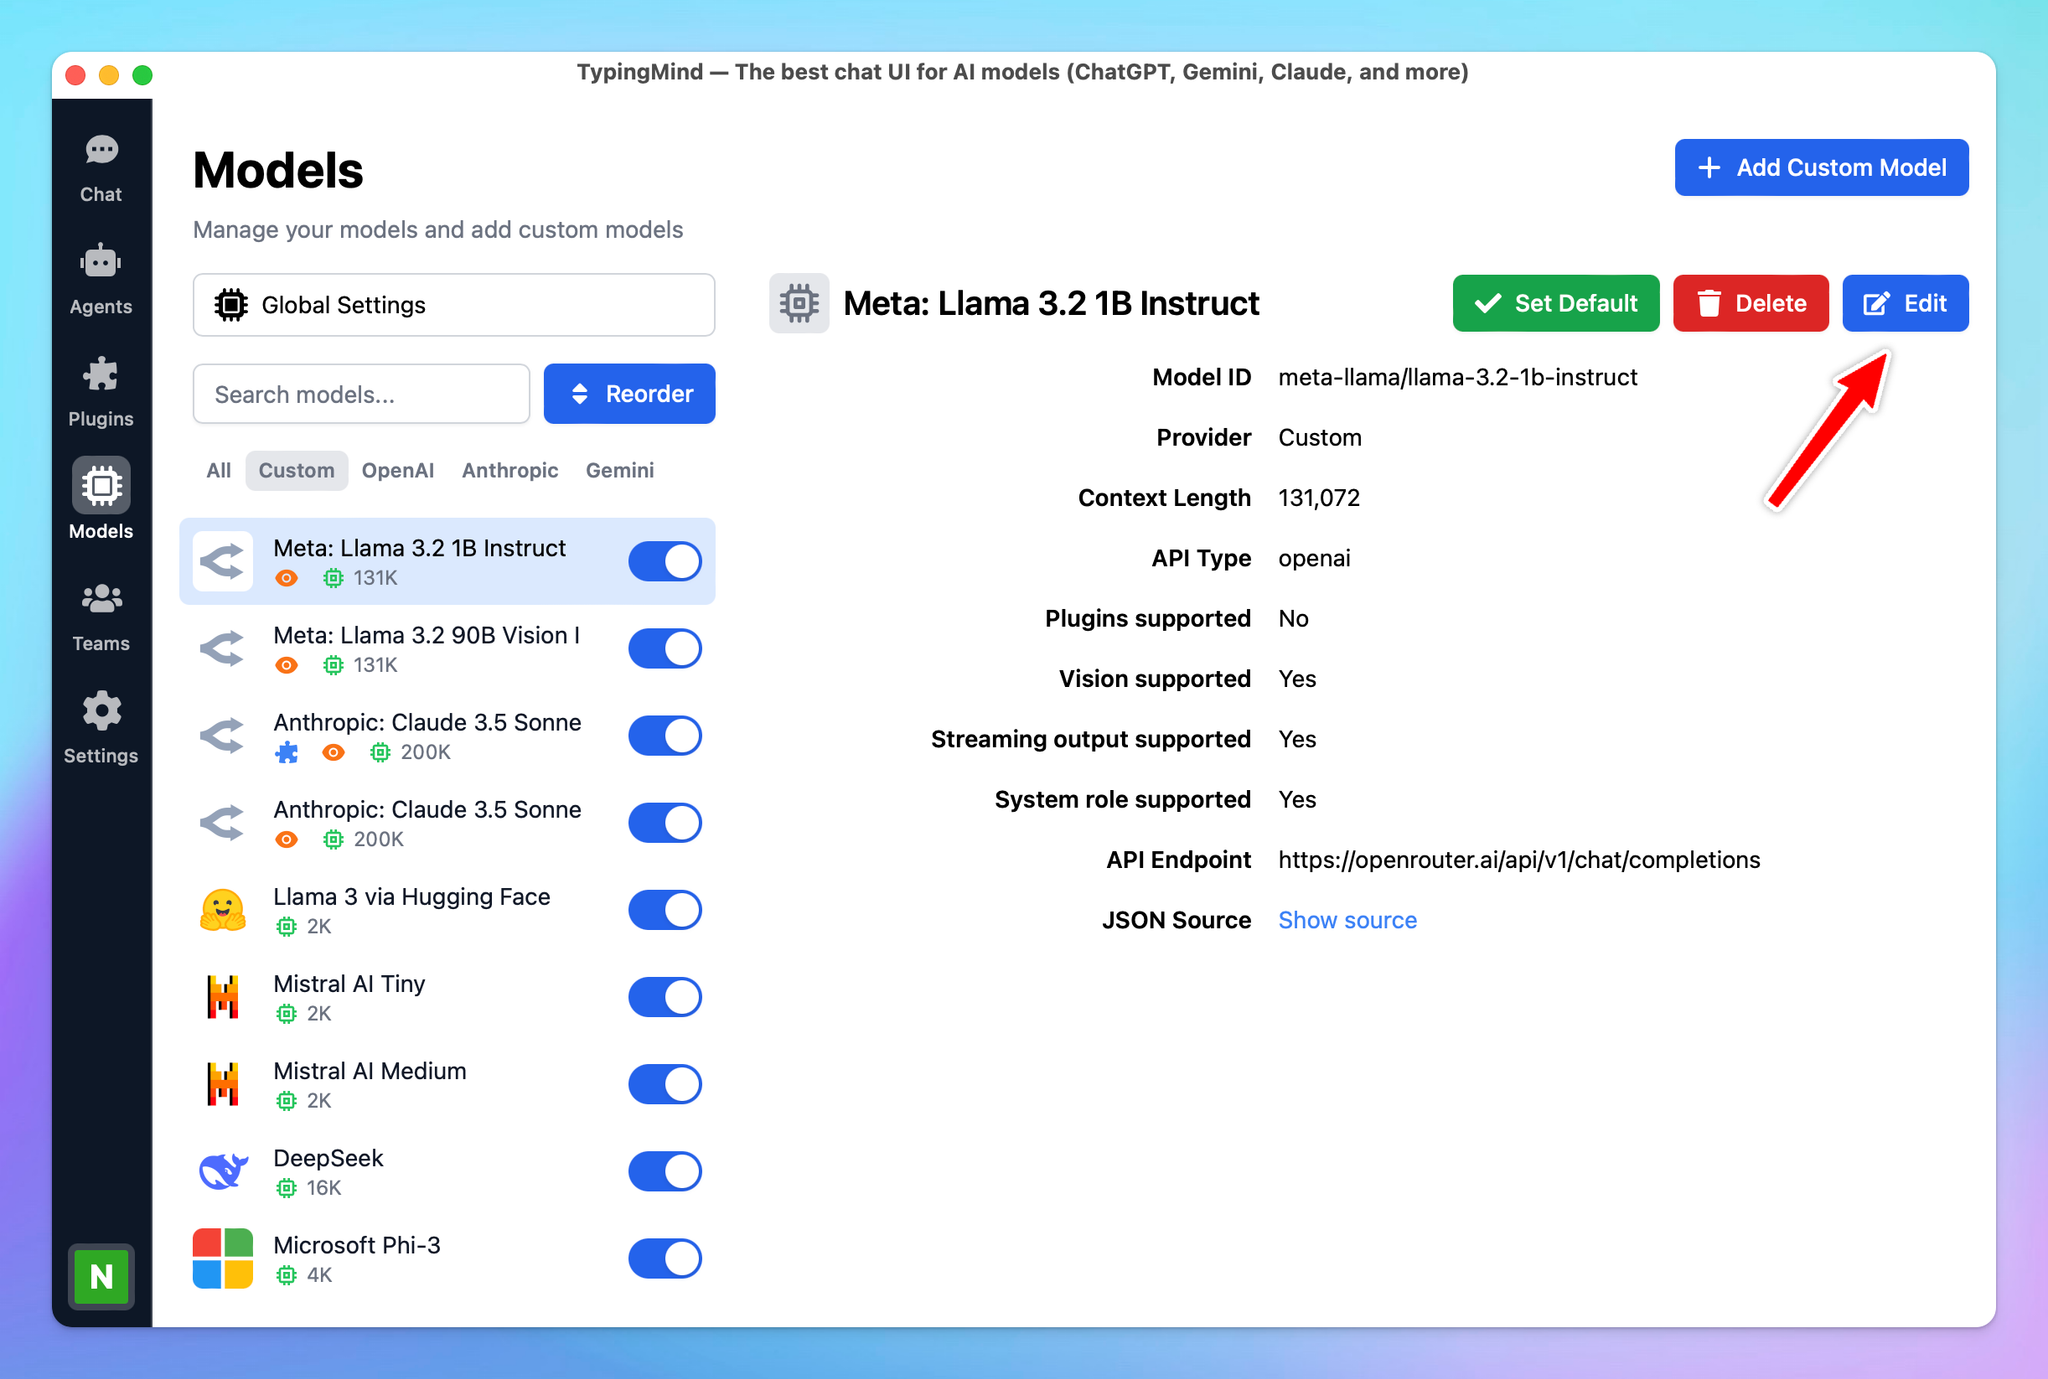Select Mistral AI Medium in list
This screenshot has height=1379, width=2048.
pyautogui.click(x=447, y=1084)
